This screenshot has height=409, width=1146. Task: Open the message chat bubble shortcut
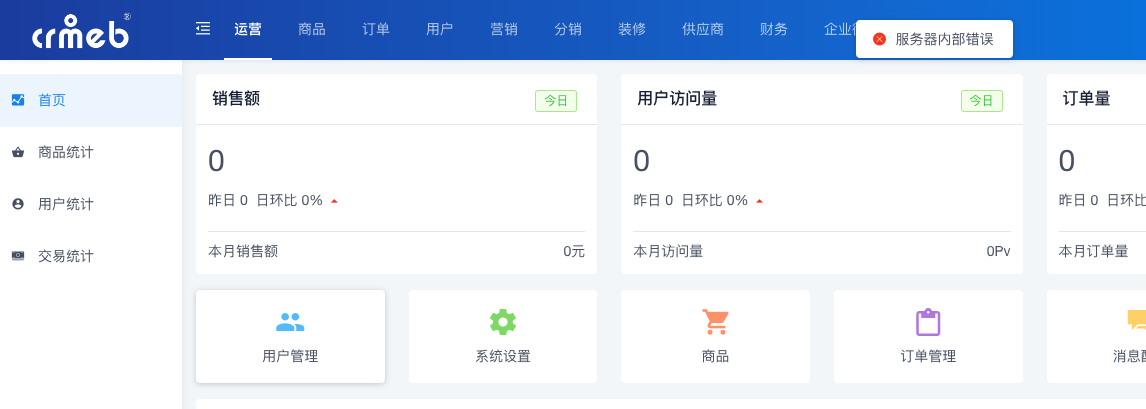click(x=1136, y=322)
